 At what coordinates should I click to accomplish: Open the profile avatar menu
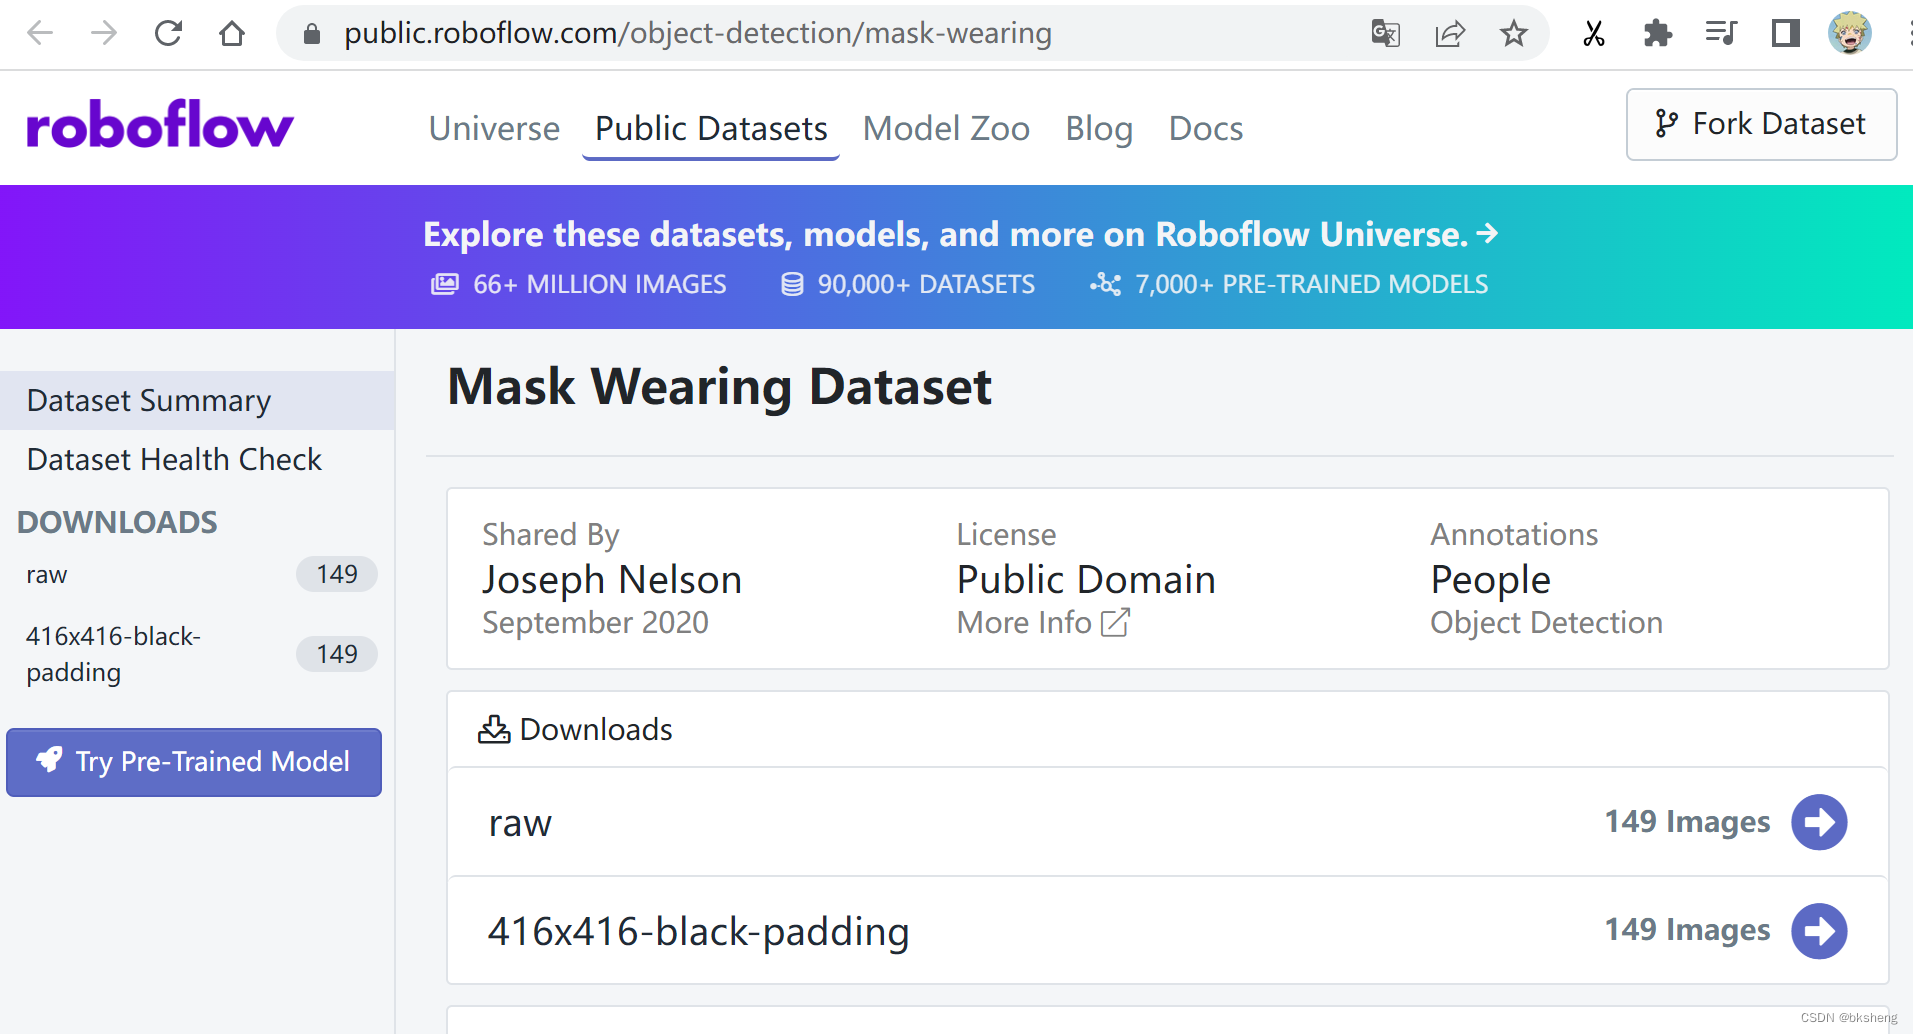(x=1850, y=33)
